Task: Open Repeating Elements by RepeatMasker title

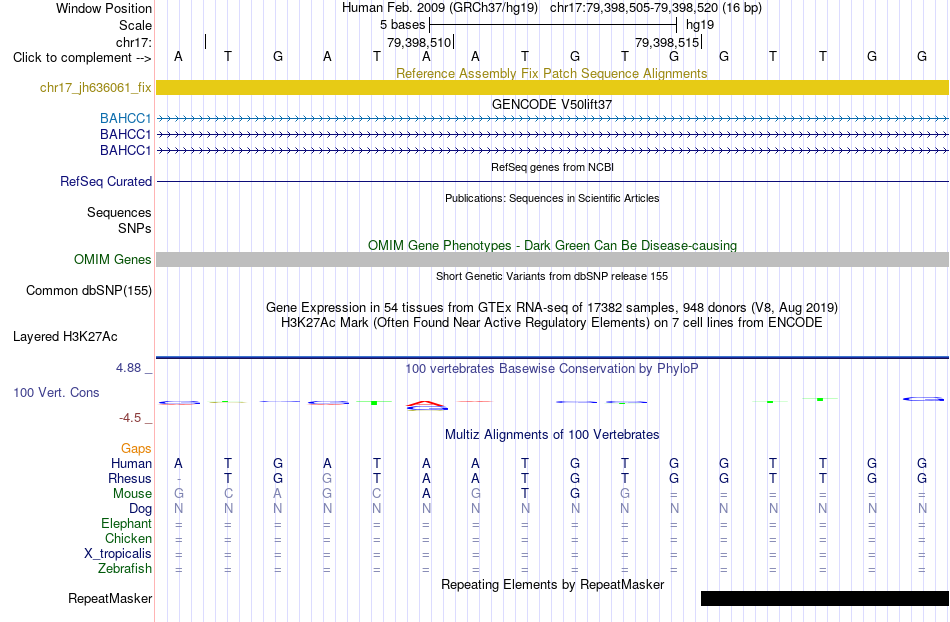Action: 552,584
